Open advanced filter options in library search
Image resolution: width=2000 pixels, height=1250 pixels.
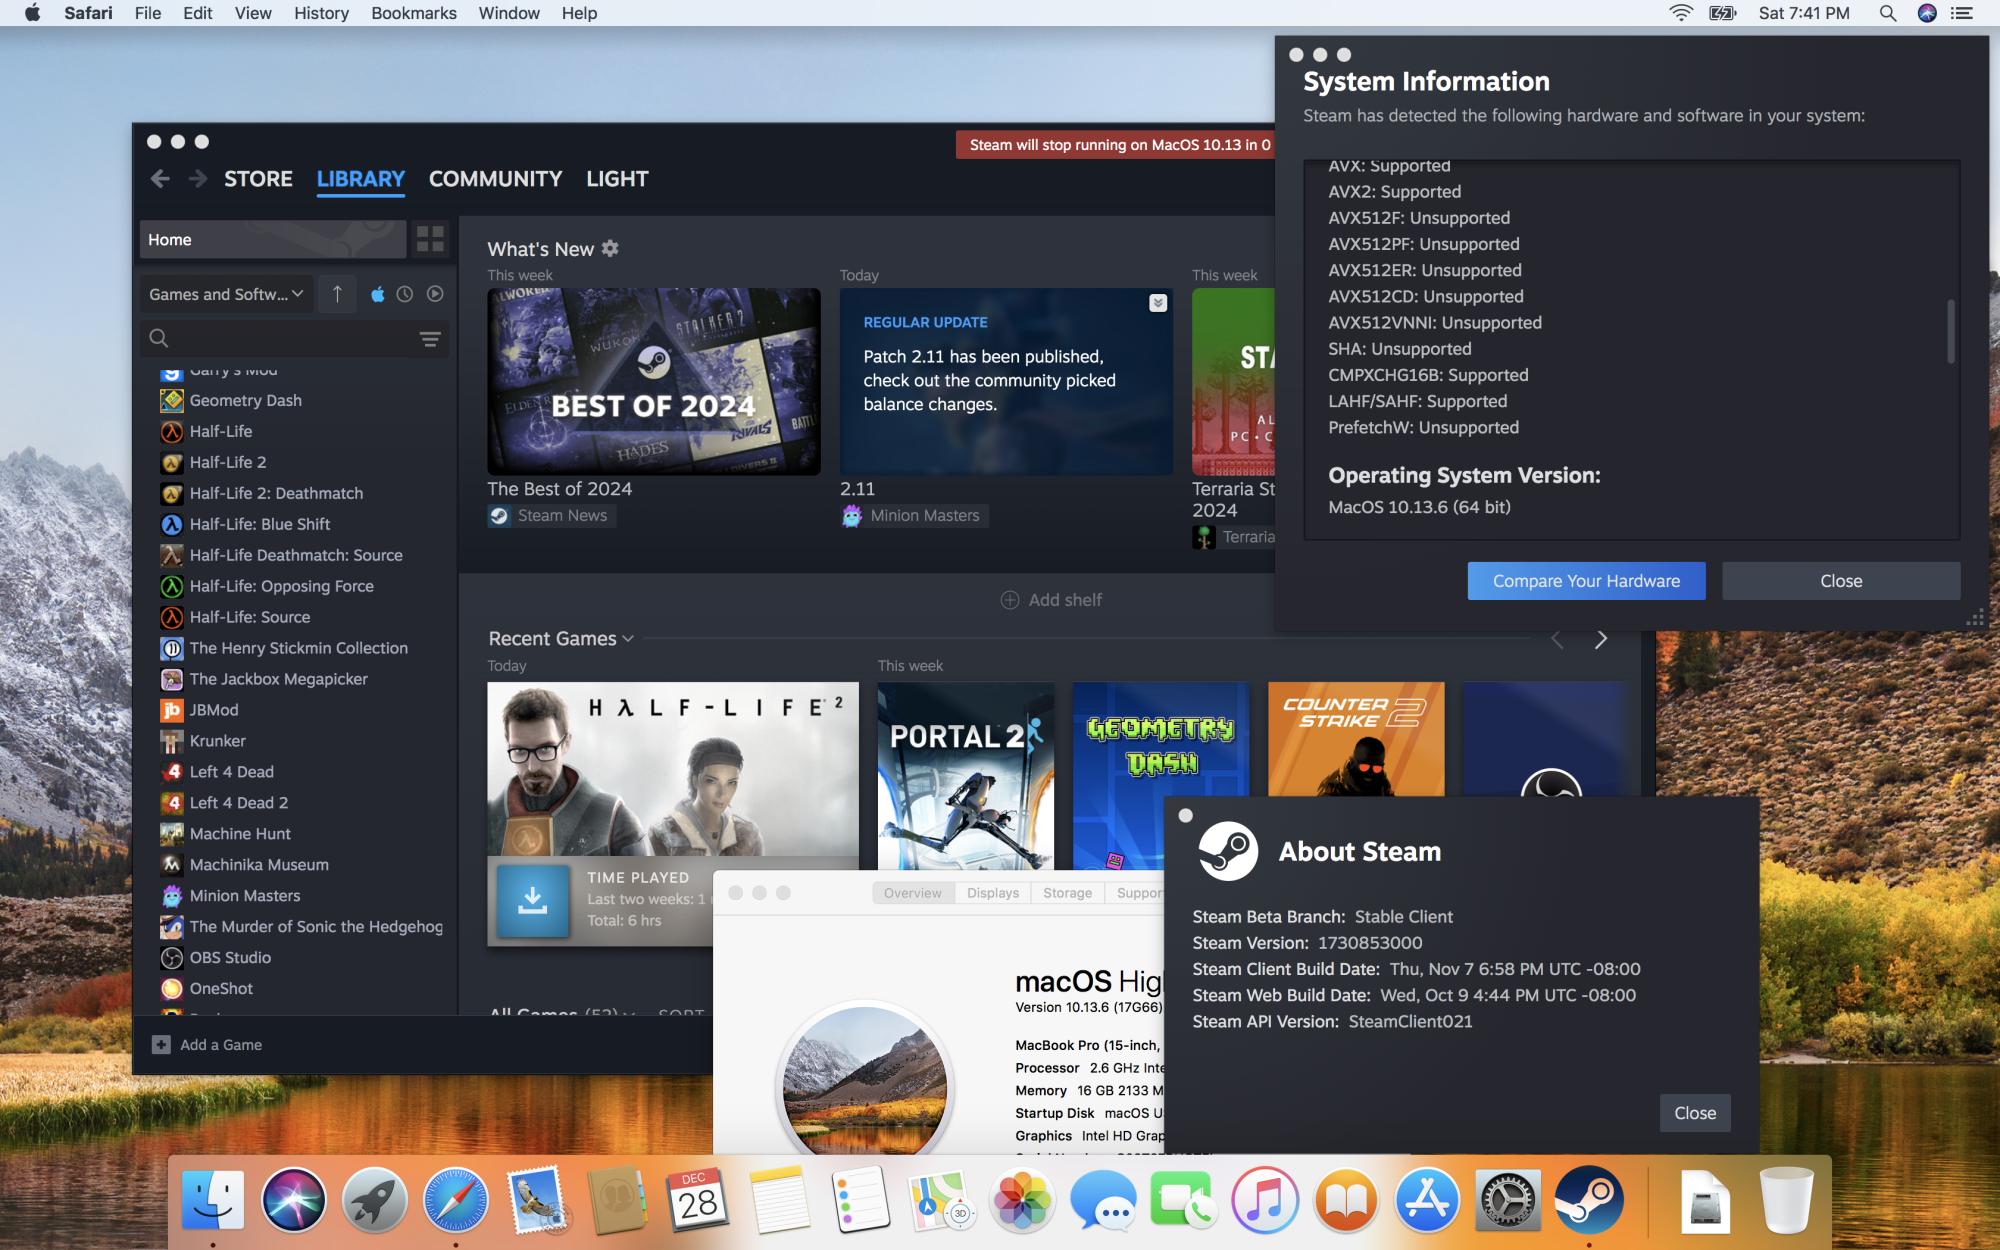(430, 339)
